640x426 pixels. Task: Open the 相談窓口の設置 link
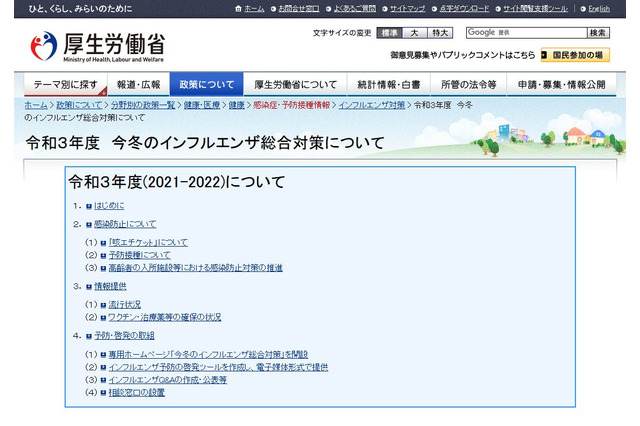point(136,393)
